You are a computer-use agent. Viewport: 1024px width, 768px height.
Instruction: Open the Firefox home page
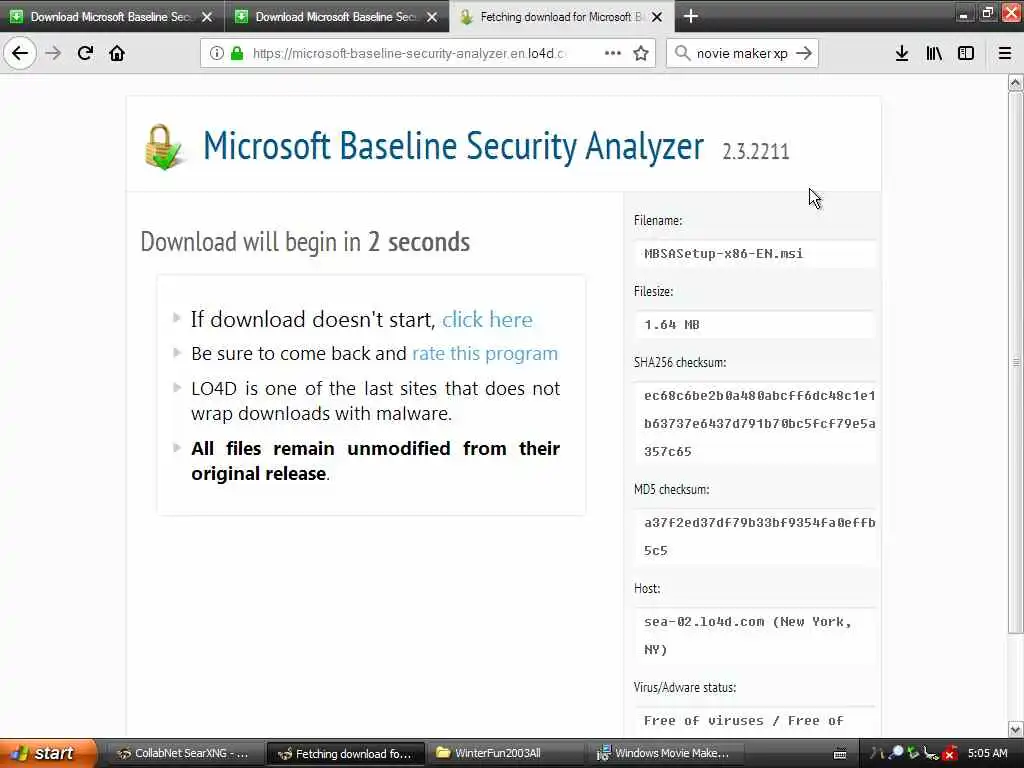pyautogui.click(x=117, y=54)
